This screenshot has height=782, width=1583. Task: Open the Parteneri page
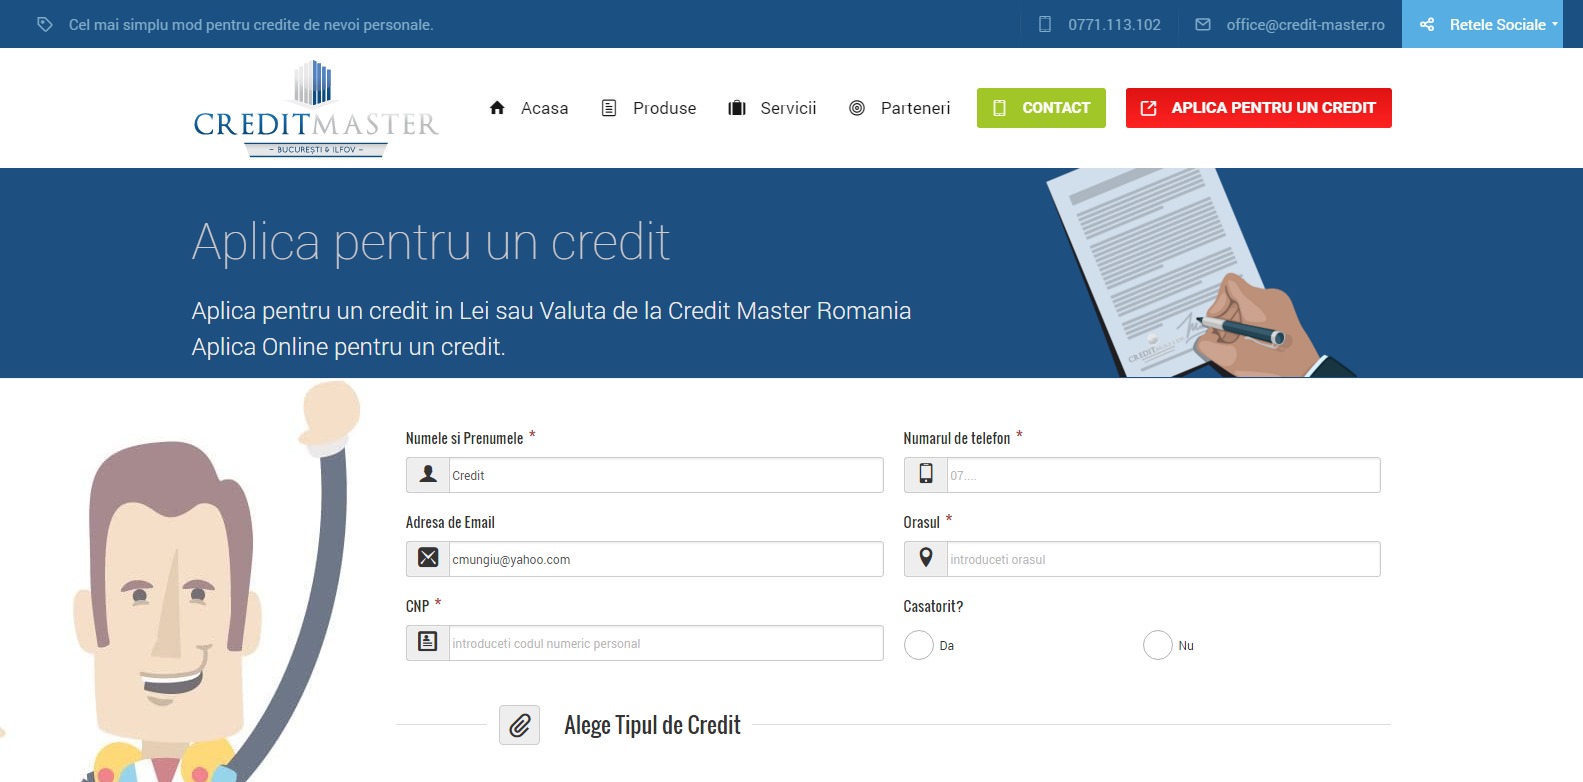click(x=900, y=108)
